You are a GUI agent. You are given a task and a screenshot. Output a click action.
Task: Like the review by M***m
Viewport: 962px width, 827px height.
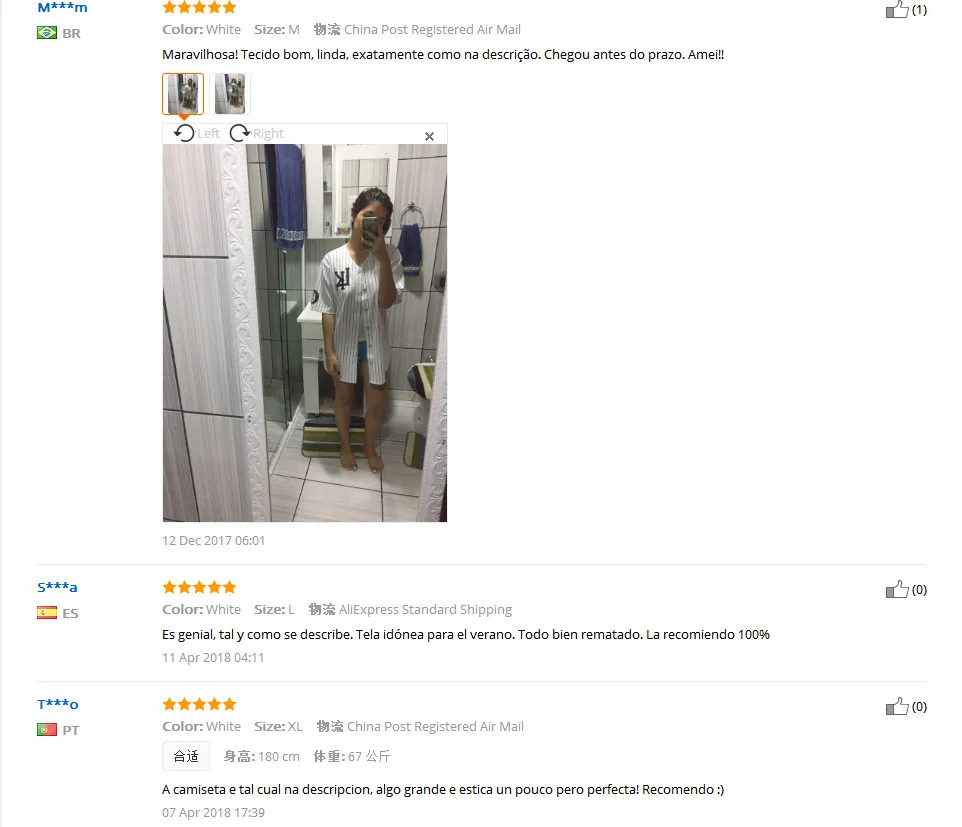(x=897, y=10)
